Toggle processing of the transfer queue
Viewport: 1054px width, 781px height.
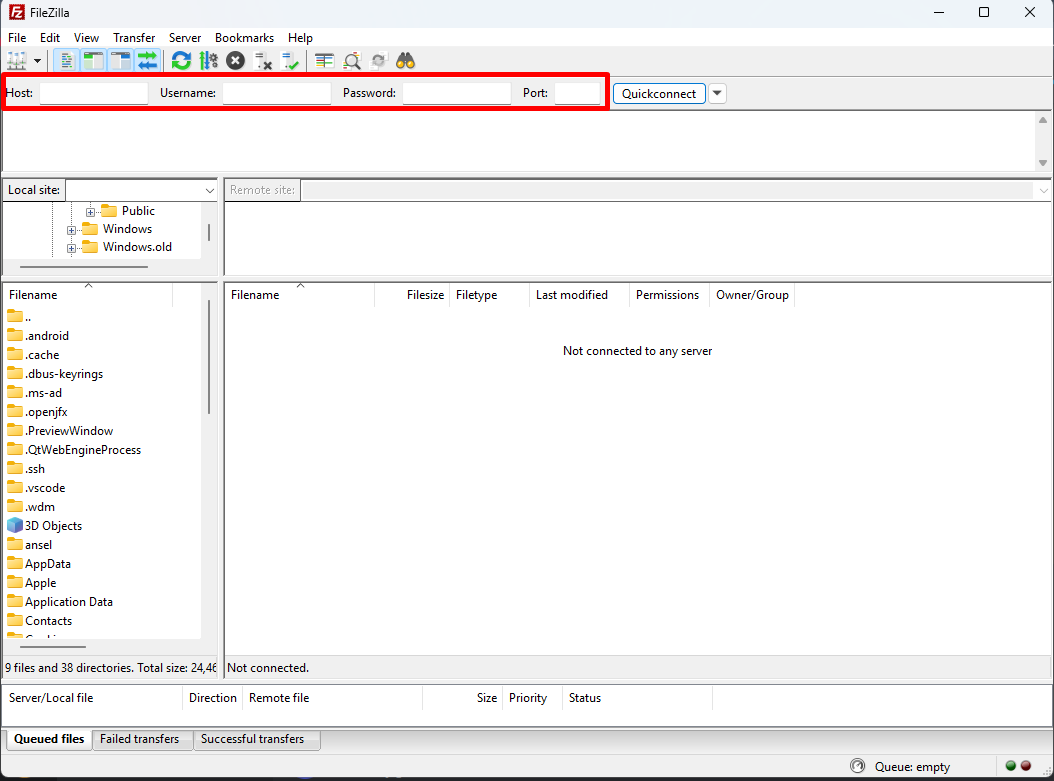(208, 60)
